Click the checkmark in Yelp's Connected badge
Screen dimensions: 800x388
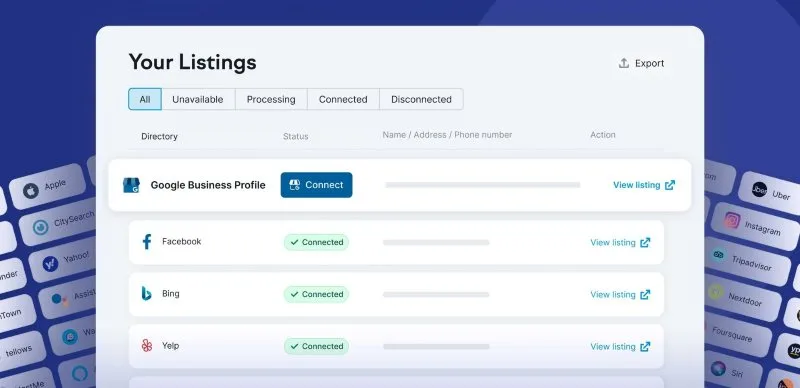[x=294, y=346]
